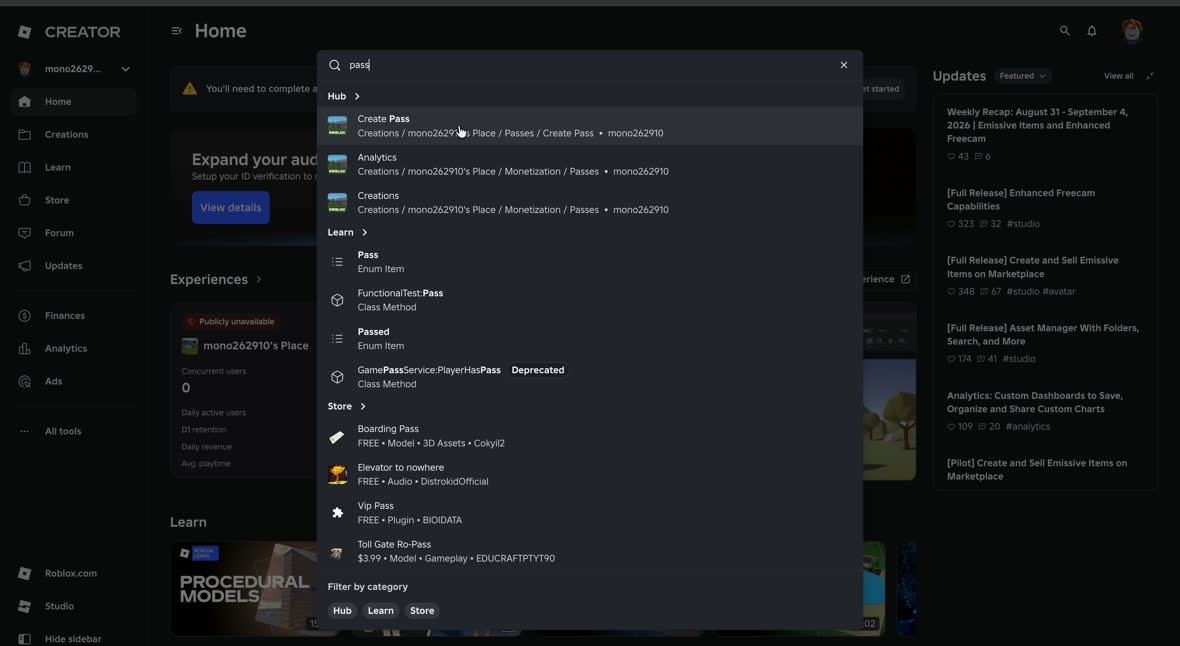Click the collapse icon next to View all
The width and height of the screenshot is (1180, 646).
click(1150, 76)
